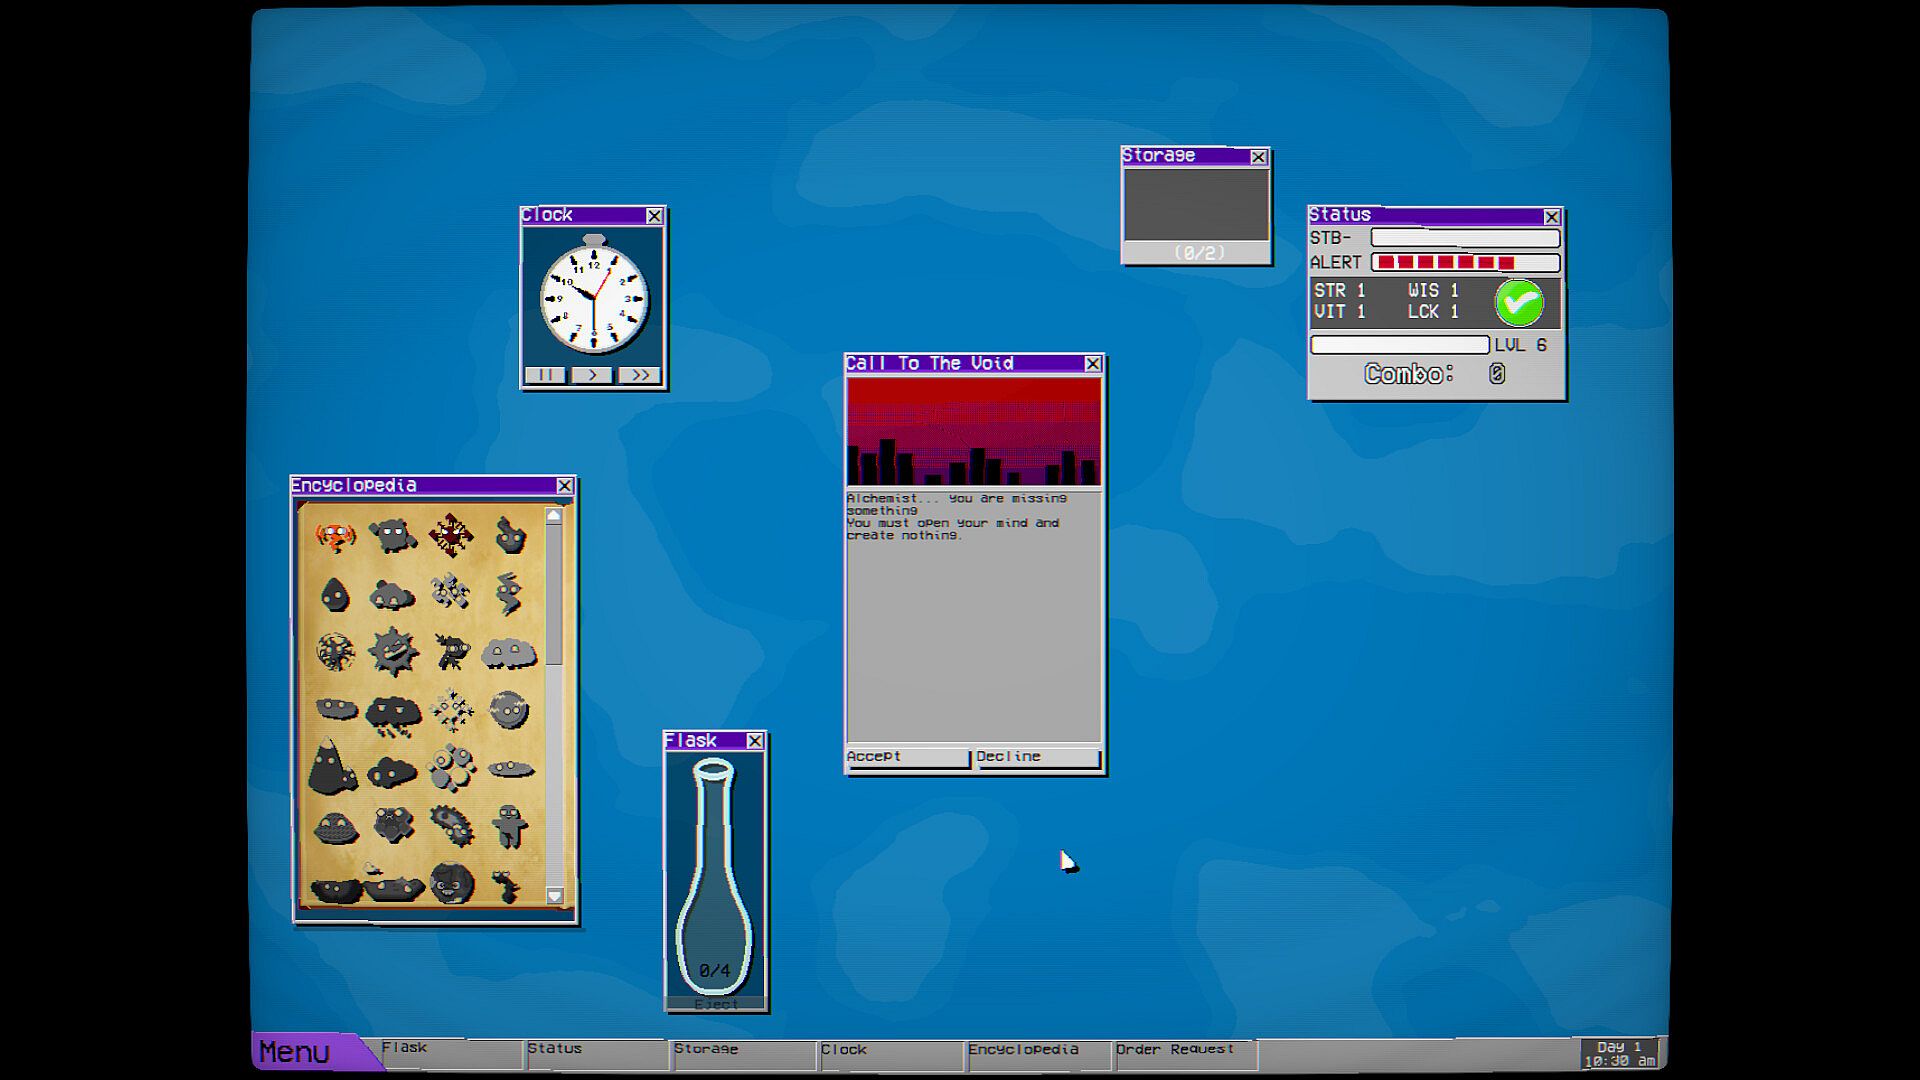
Task: Select the orange creature in the Encyclopedia
Action: 335,537
